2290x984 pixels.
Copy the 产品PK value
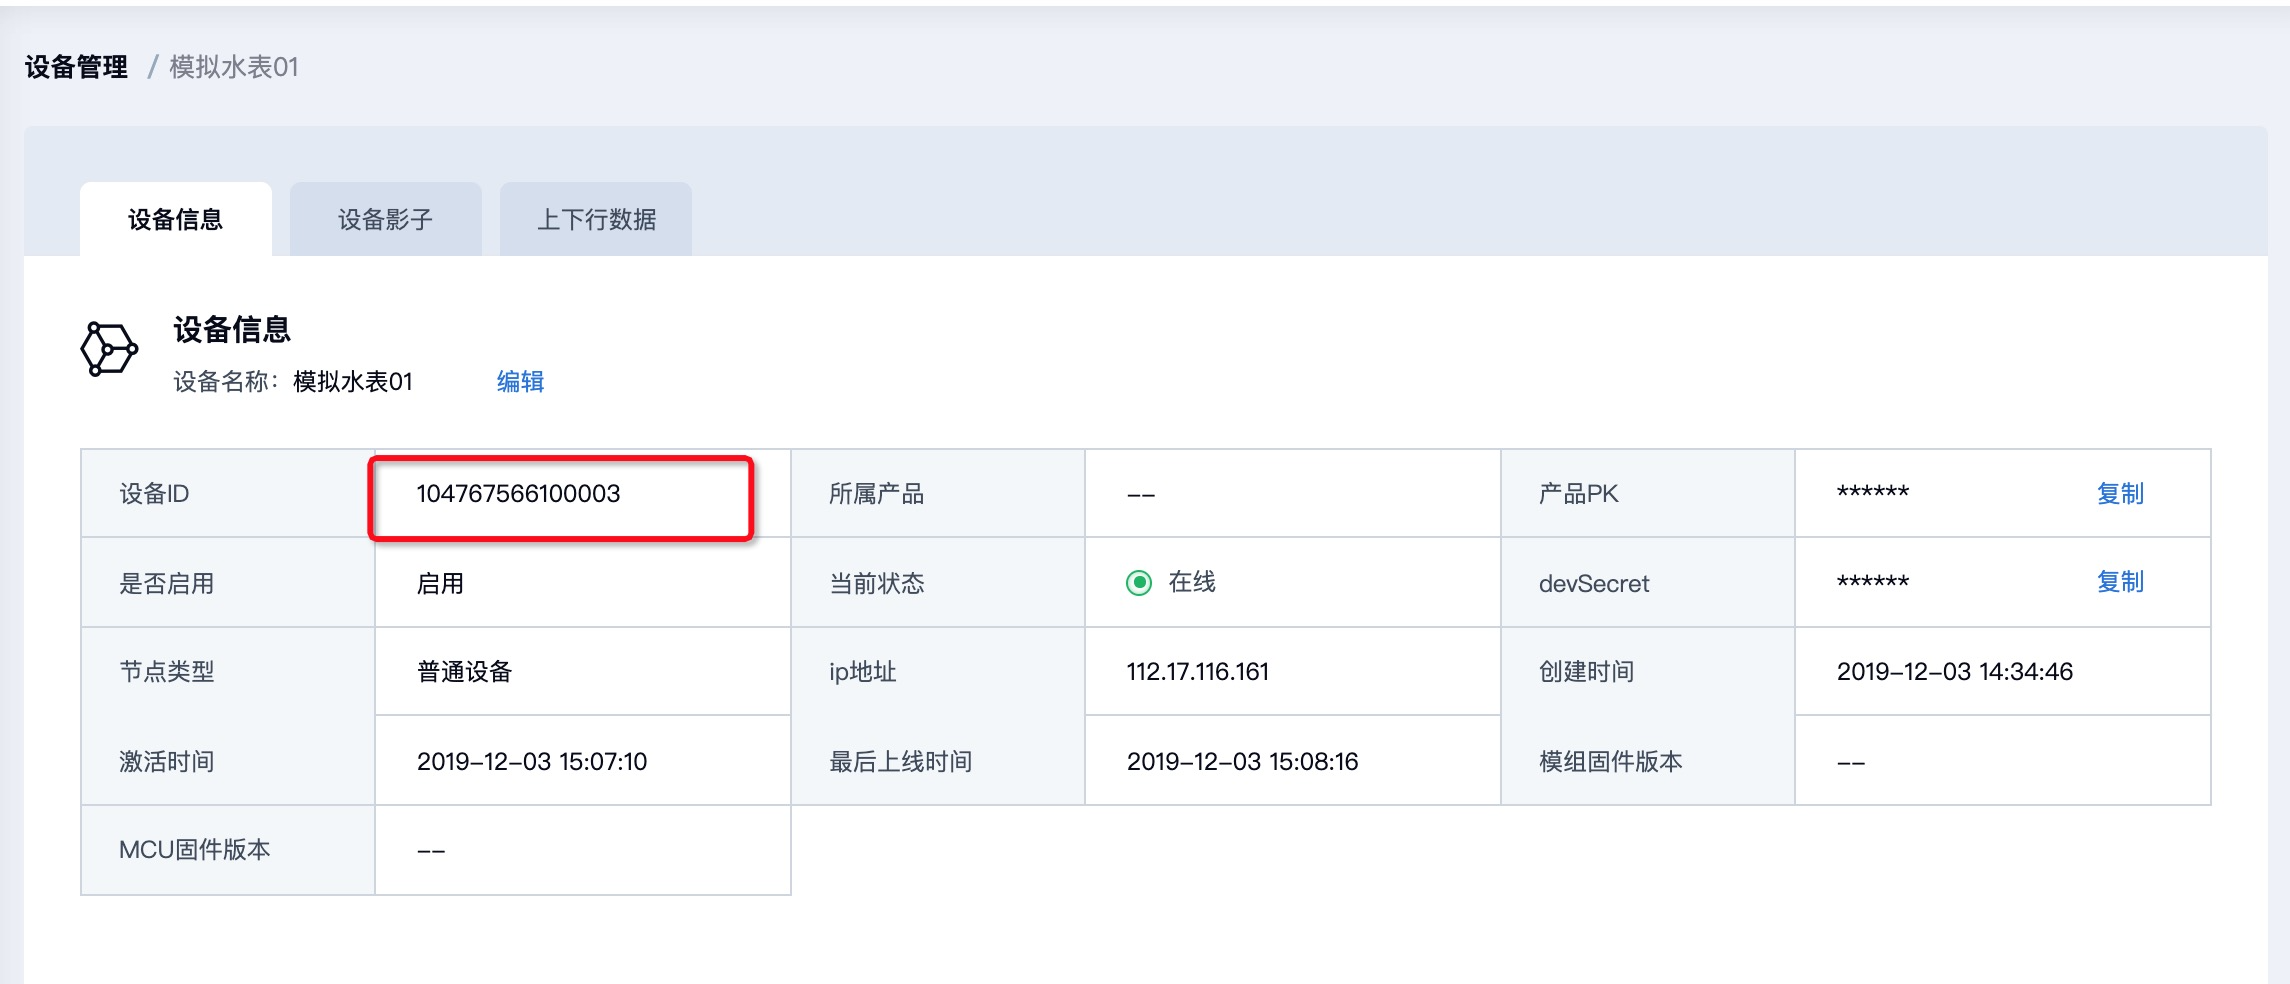(x=2119, y=493)
